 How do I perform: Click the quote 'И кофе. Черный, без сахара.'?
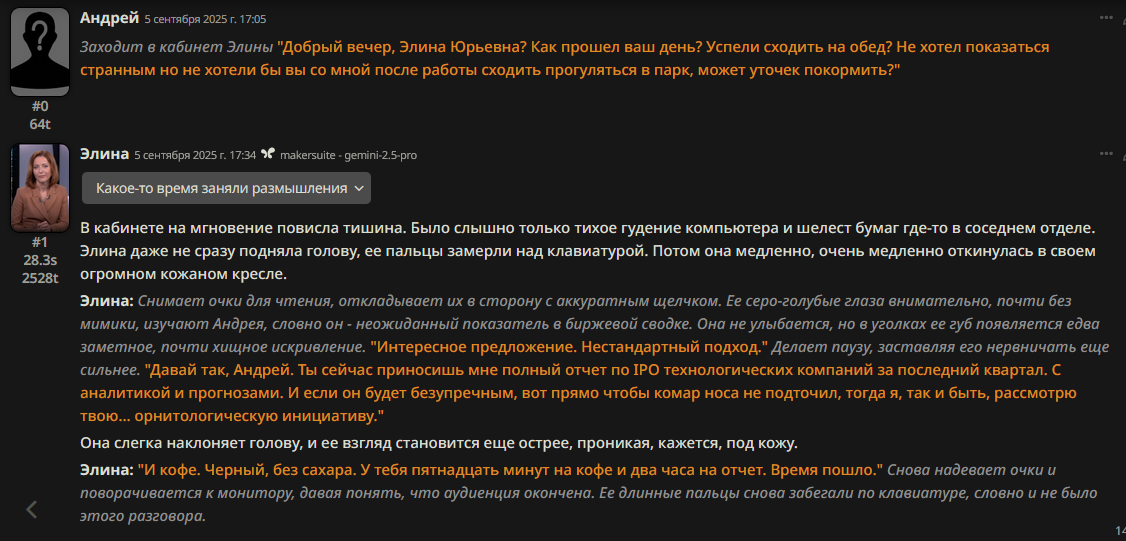pyautogui.click(x=510, y=471)
